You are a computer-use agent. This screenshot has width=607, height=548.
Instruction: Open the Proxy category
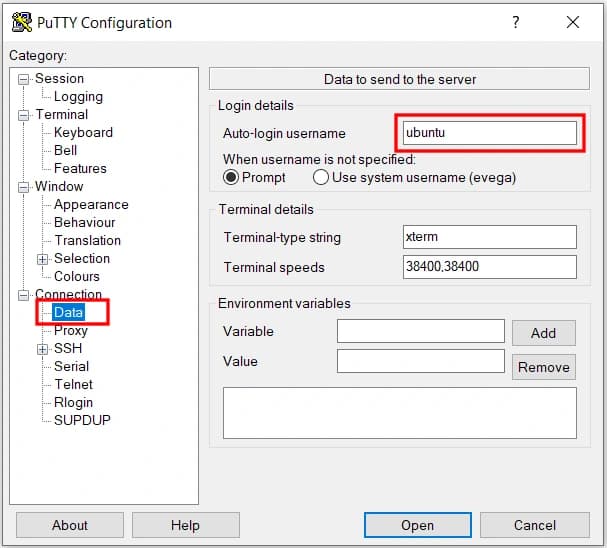pyautogui.click(x=71, y=331)
